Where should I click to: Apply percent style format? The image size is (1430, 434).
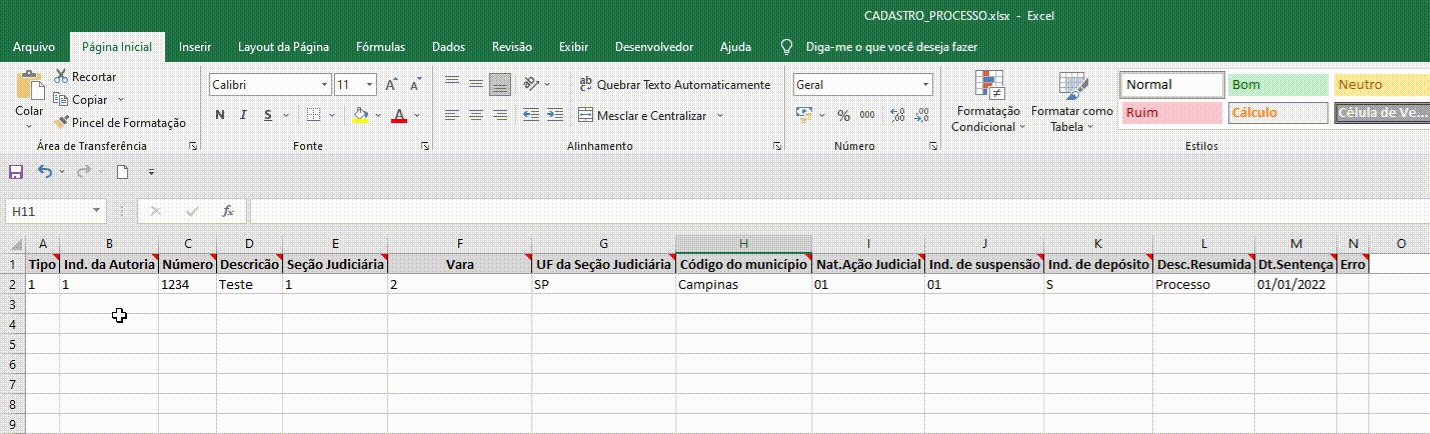[843, 115]
